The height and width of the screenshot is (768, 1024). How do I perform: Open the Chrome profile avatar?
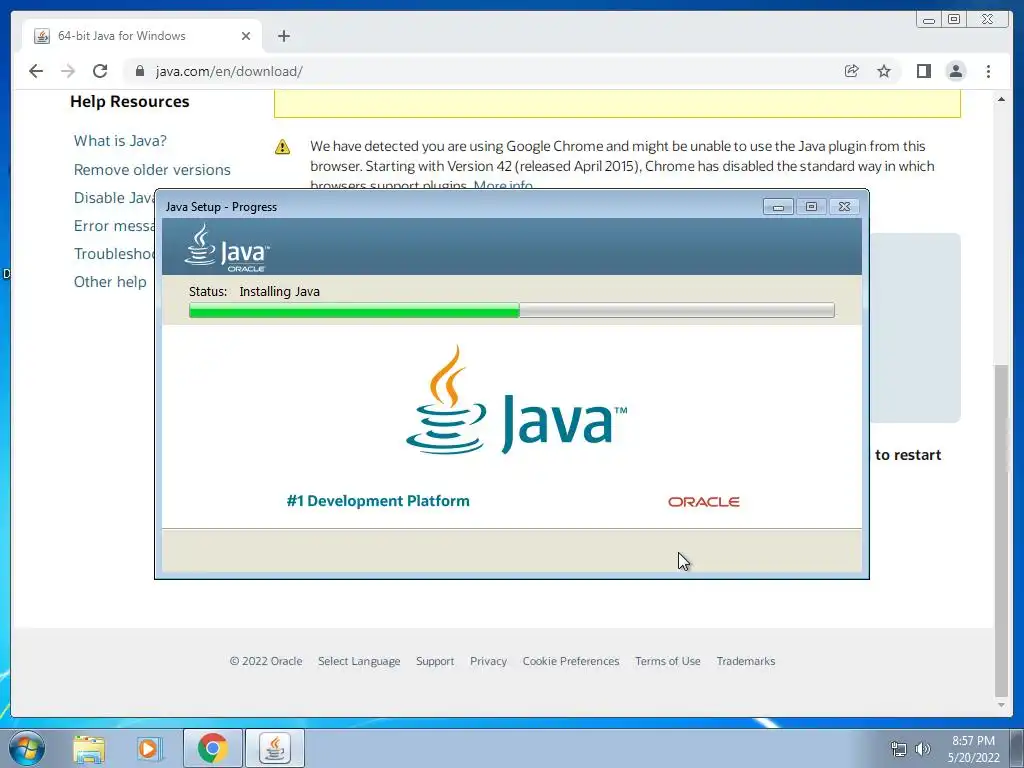[955, 71]
